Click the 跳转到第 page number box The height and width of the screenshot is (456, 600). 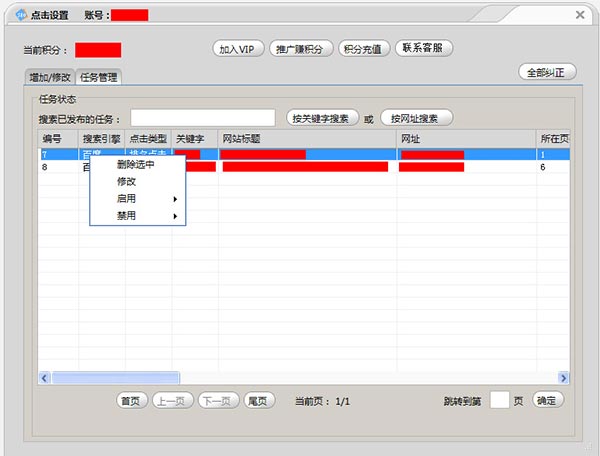coord(499,400)
